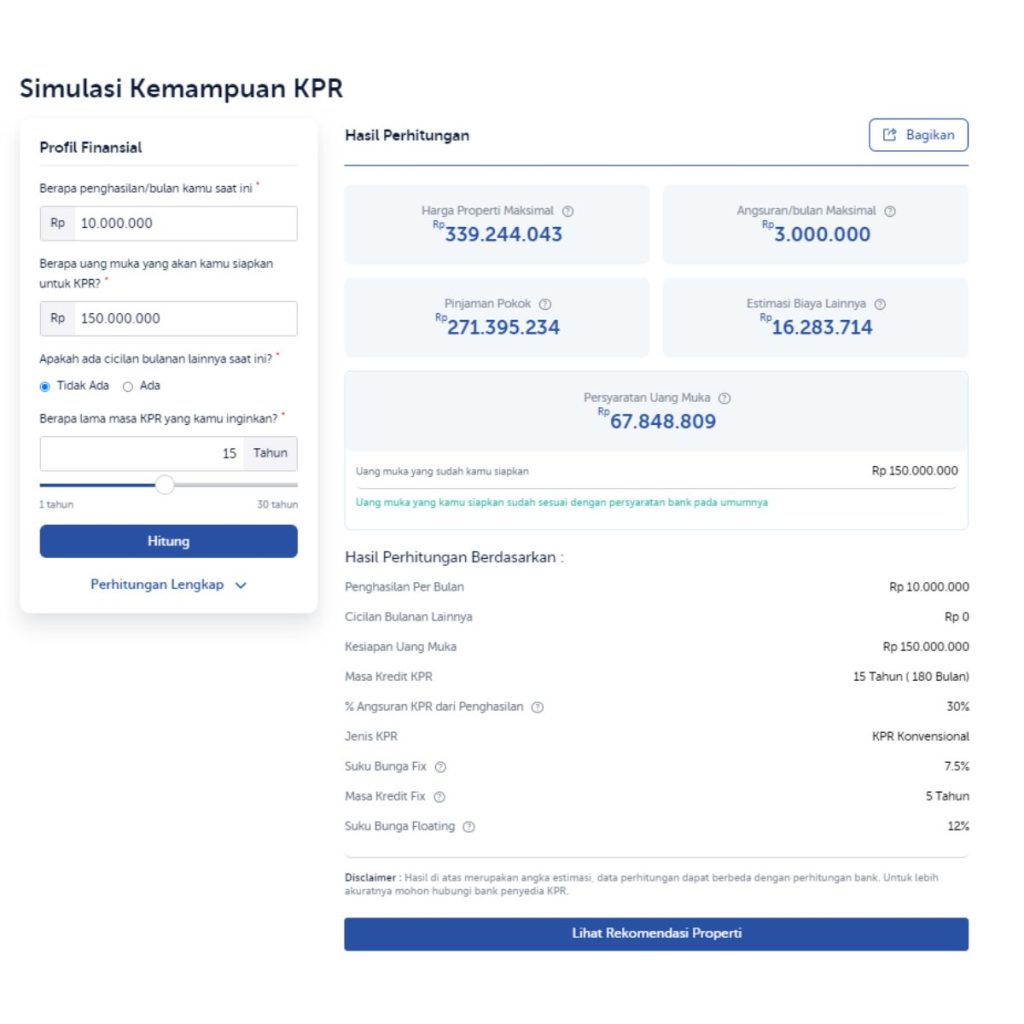Select the Ada radio option

[x=128, y=386]
